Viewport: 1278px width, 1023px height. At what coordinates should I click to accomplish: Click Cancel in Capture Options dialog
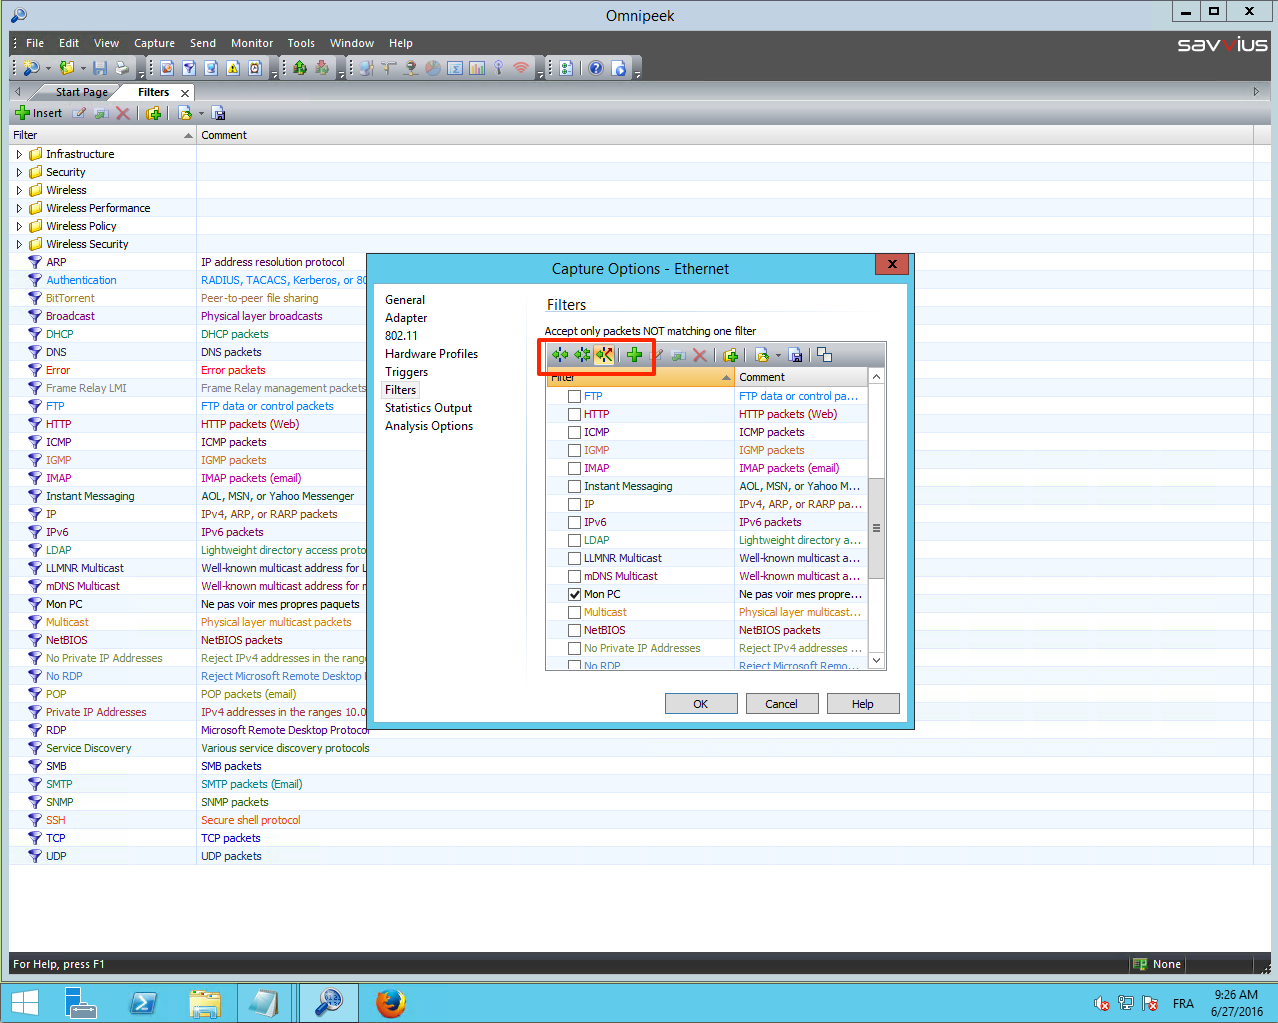coord(782,704)
